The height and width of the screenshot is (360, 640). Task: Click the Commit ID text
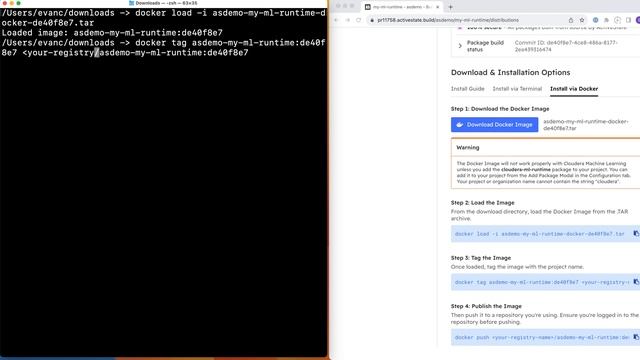pyautogui.click(x=566, y=46)
